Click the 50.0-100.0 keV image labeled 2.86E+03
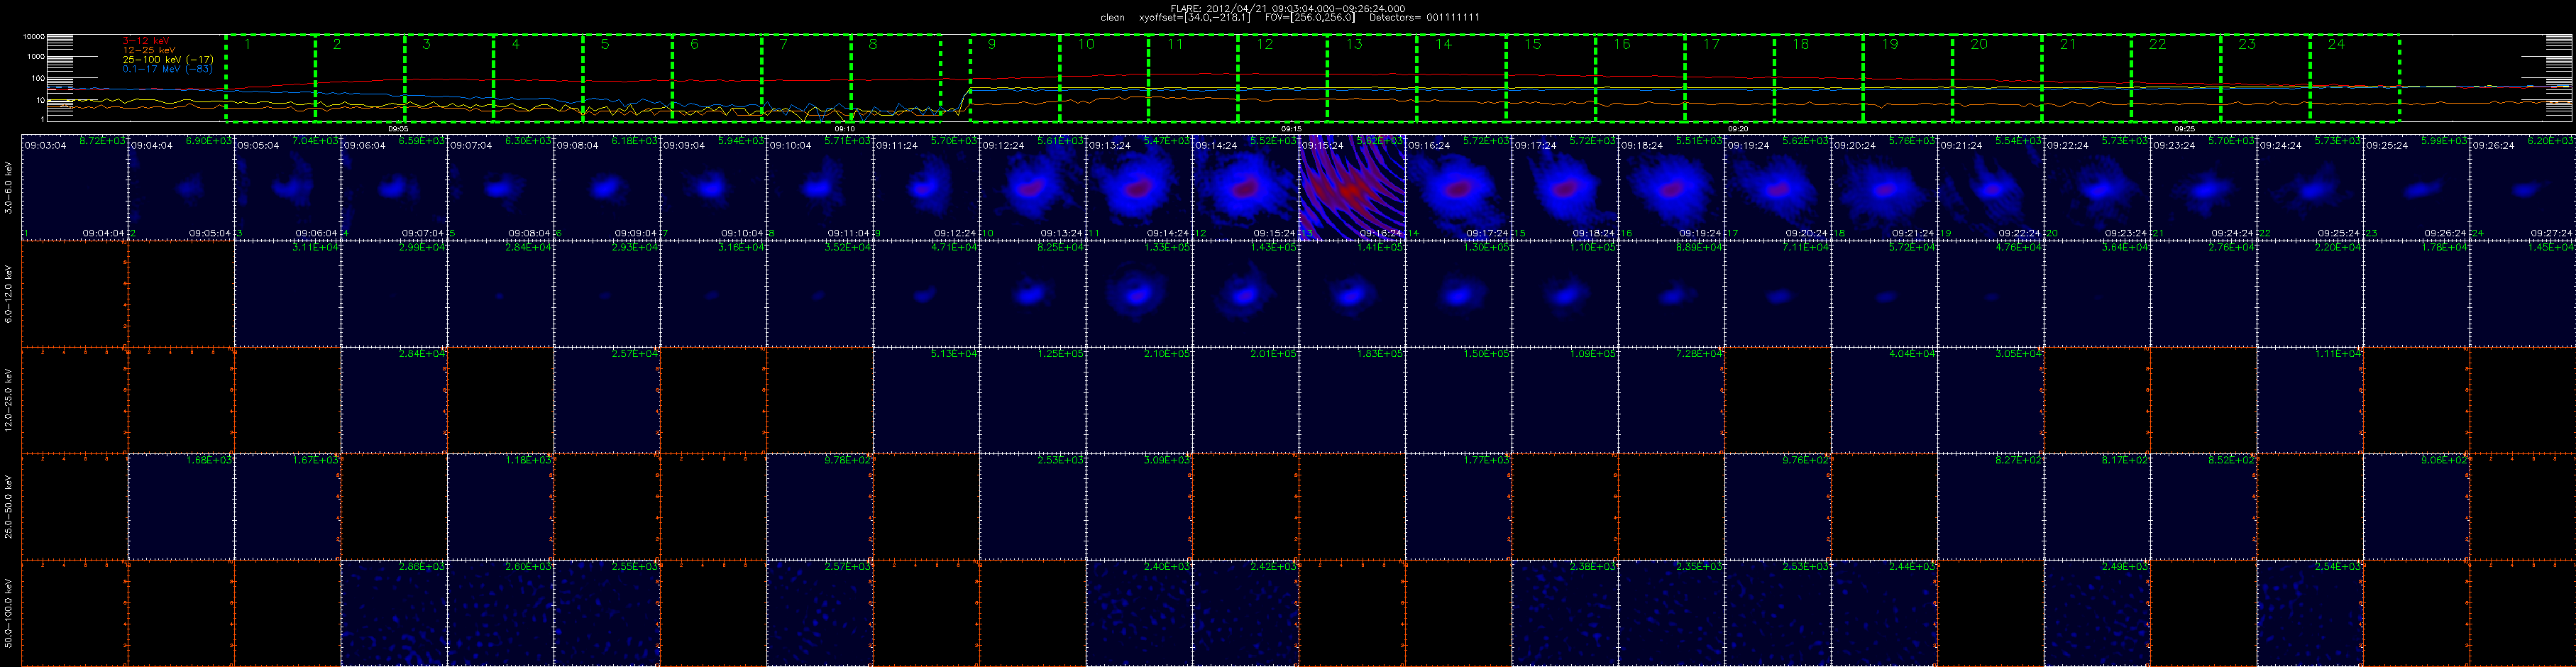 click(x=394, y=613)
